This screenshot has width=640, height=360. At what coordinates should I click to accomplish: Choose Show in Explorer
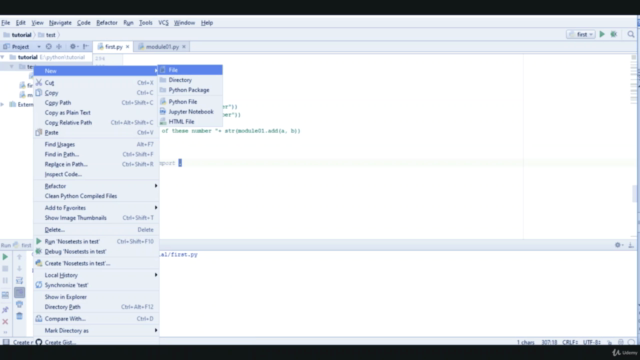coord(96,297)
